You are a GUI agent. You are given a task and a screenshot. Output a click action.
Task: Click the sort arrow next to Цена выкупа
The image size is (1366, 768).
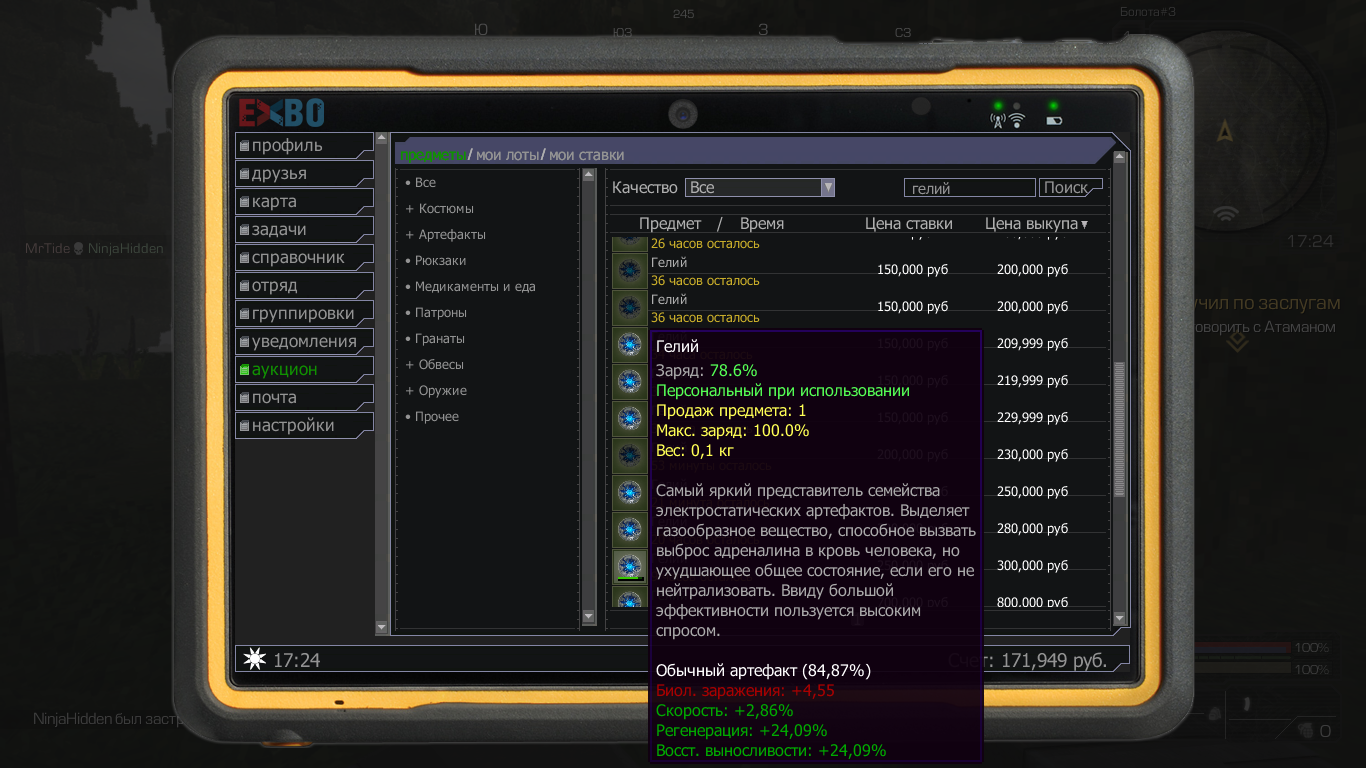coord(1084,224)
